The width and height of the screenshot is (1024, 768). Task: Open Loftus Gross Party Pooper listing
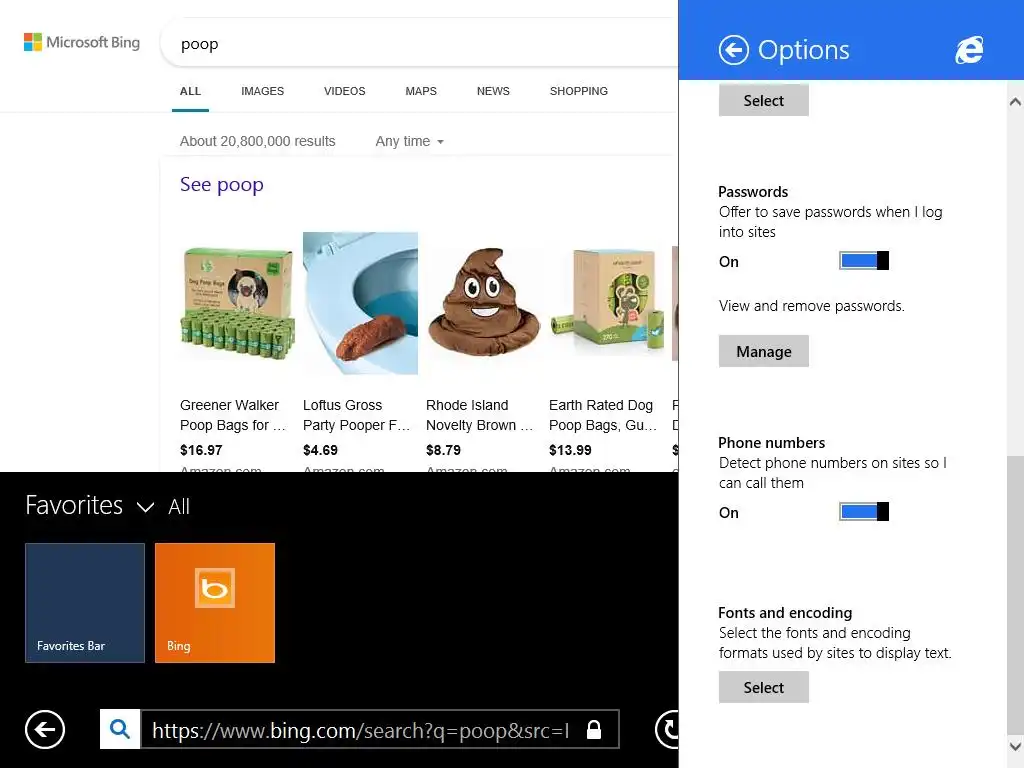point(357,415)
